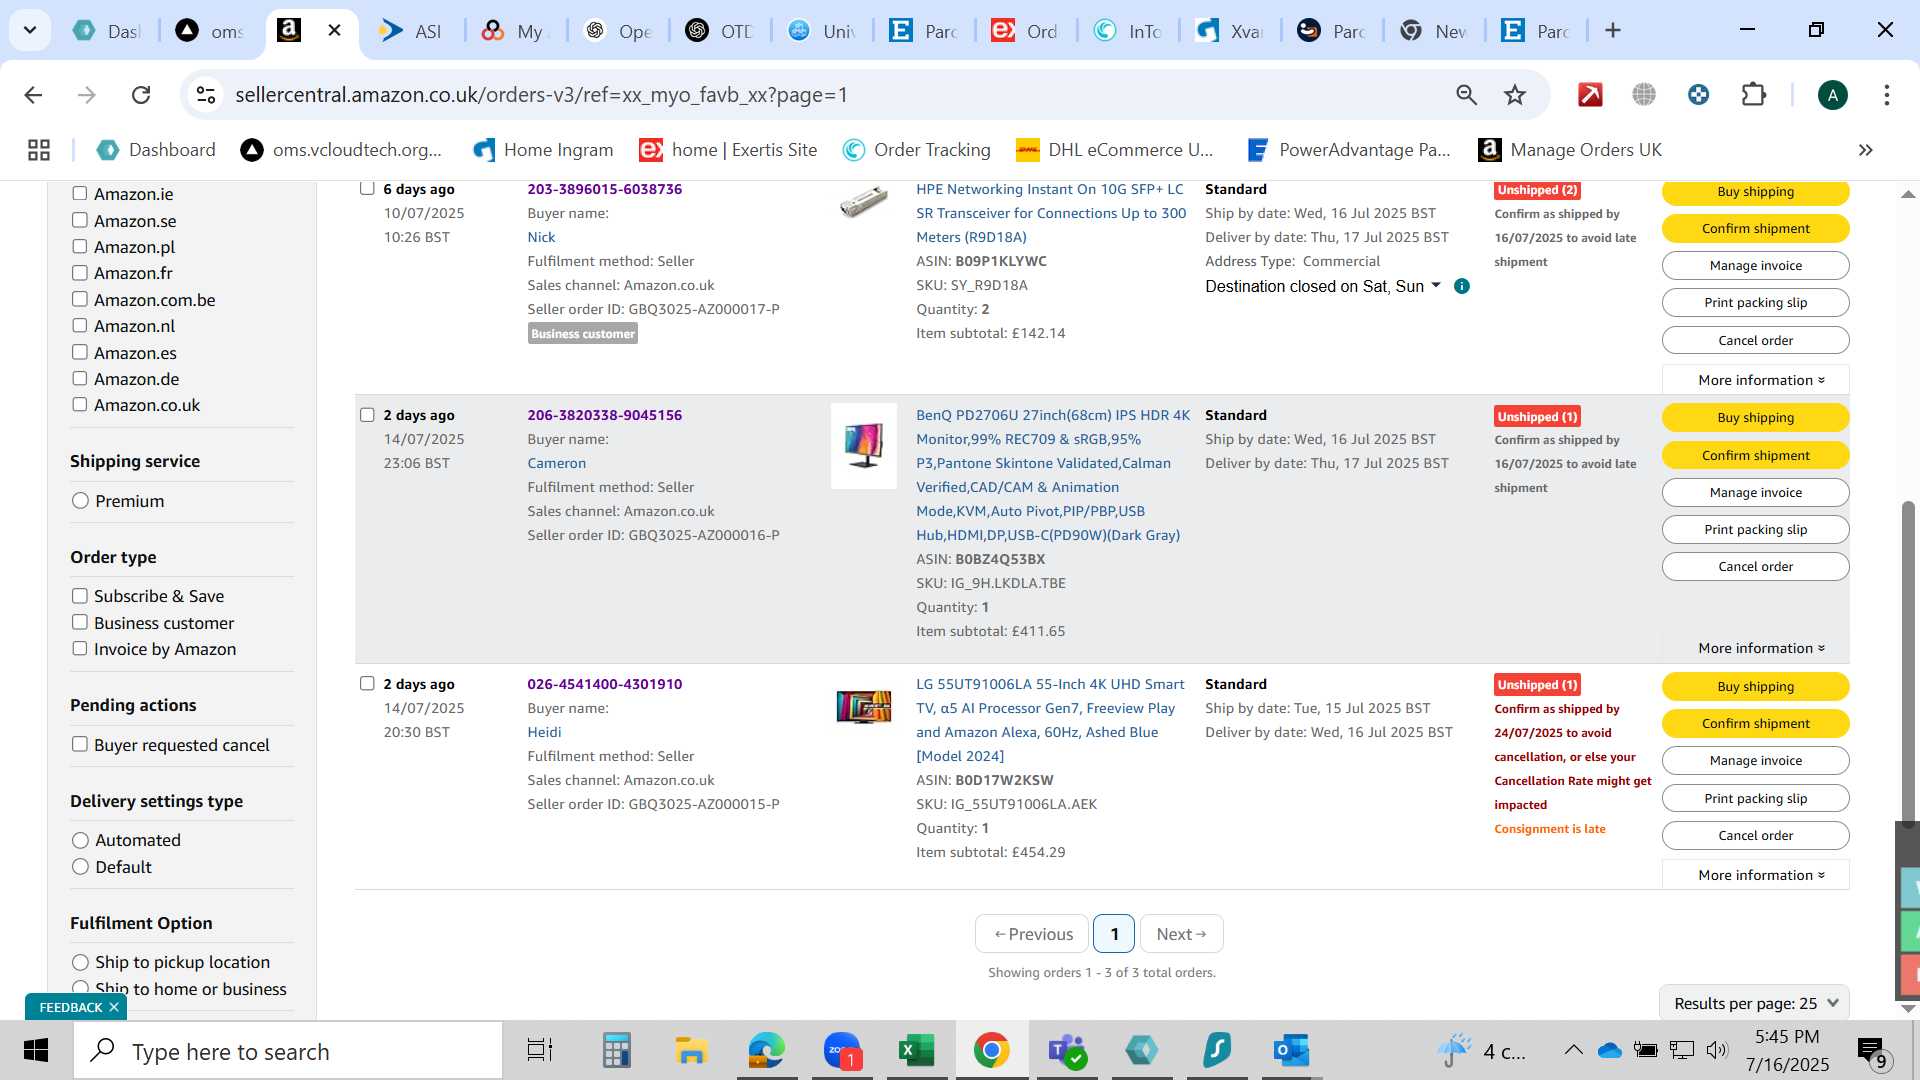
Task: Click Buy shipping for LG TV order
Action: 1755,687
